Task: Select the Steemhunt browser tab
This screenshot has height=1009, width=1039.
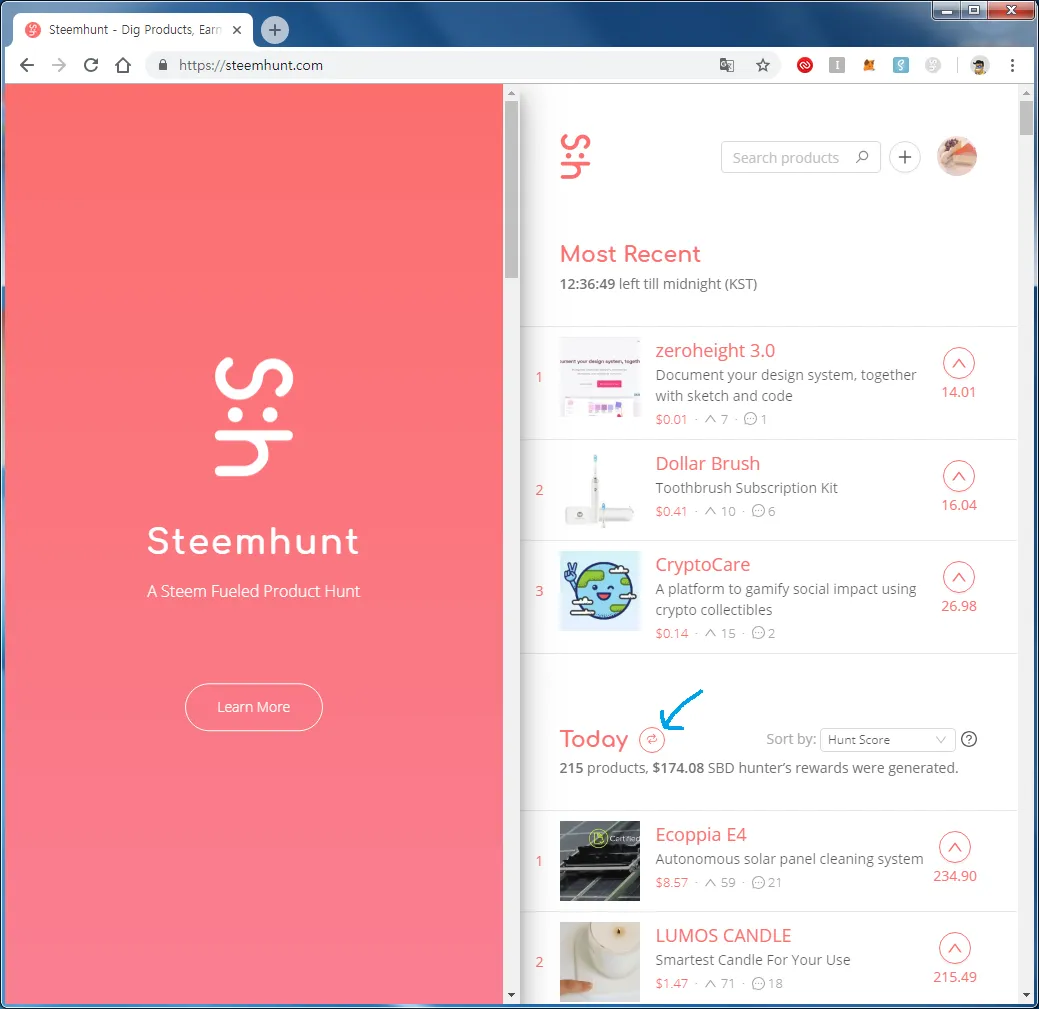Action: click(x=133, y=30)
